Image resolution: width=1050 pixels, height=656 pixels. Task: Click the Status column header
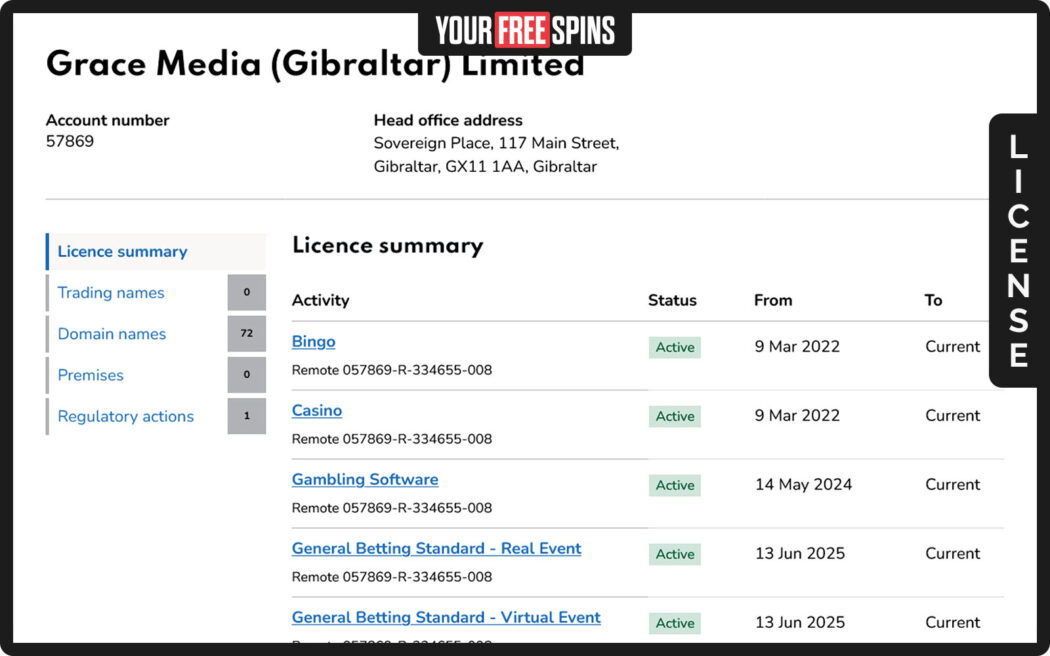coord(671,300)
